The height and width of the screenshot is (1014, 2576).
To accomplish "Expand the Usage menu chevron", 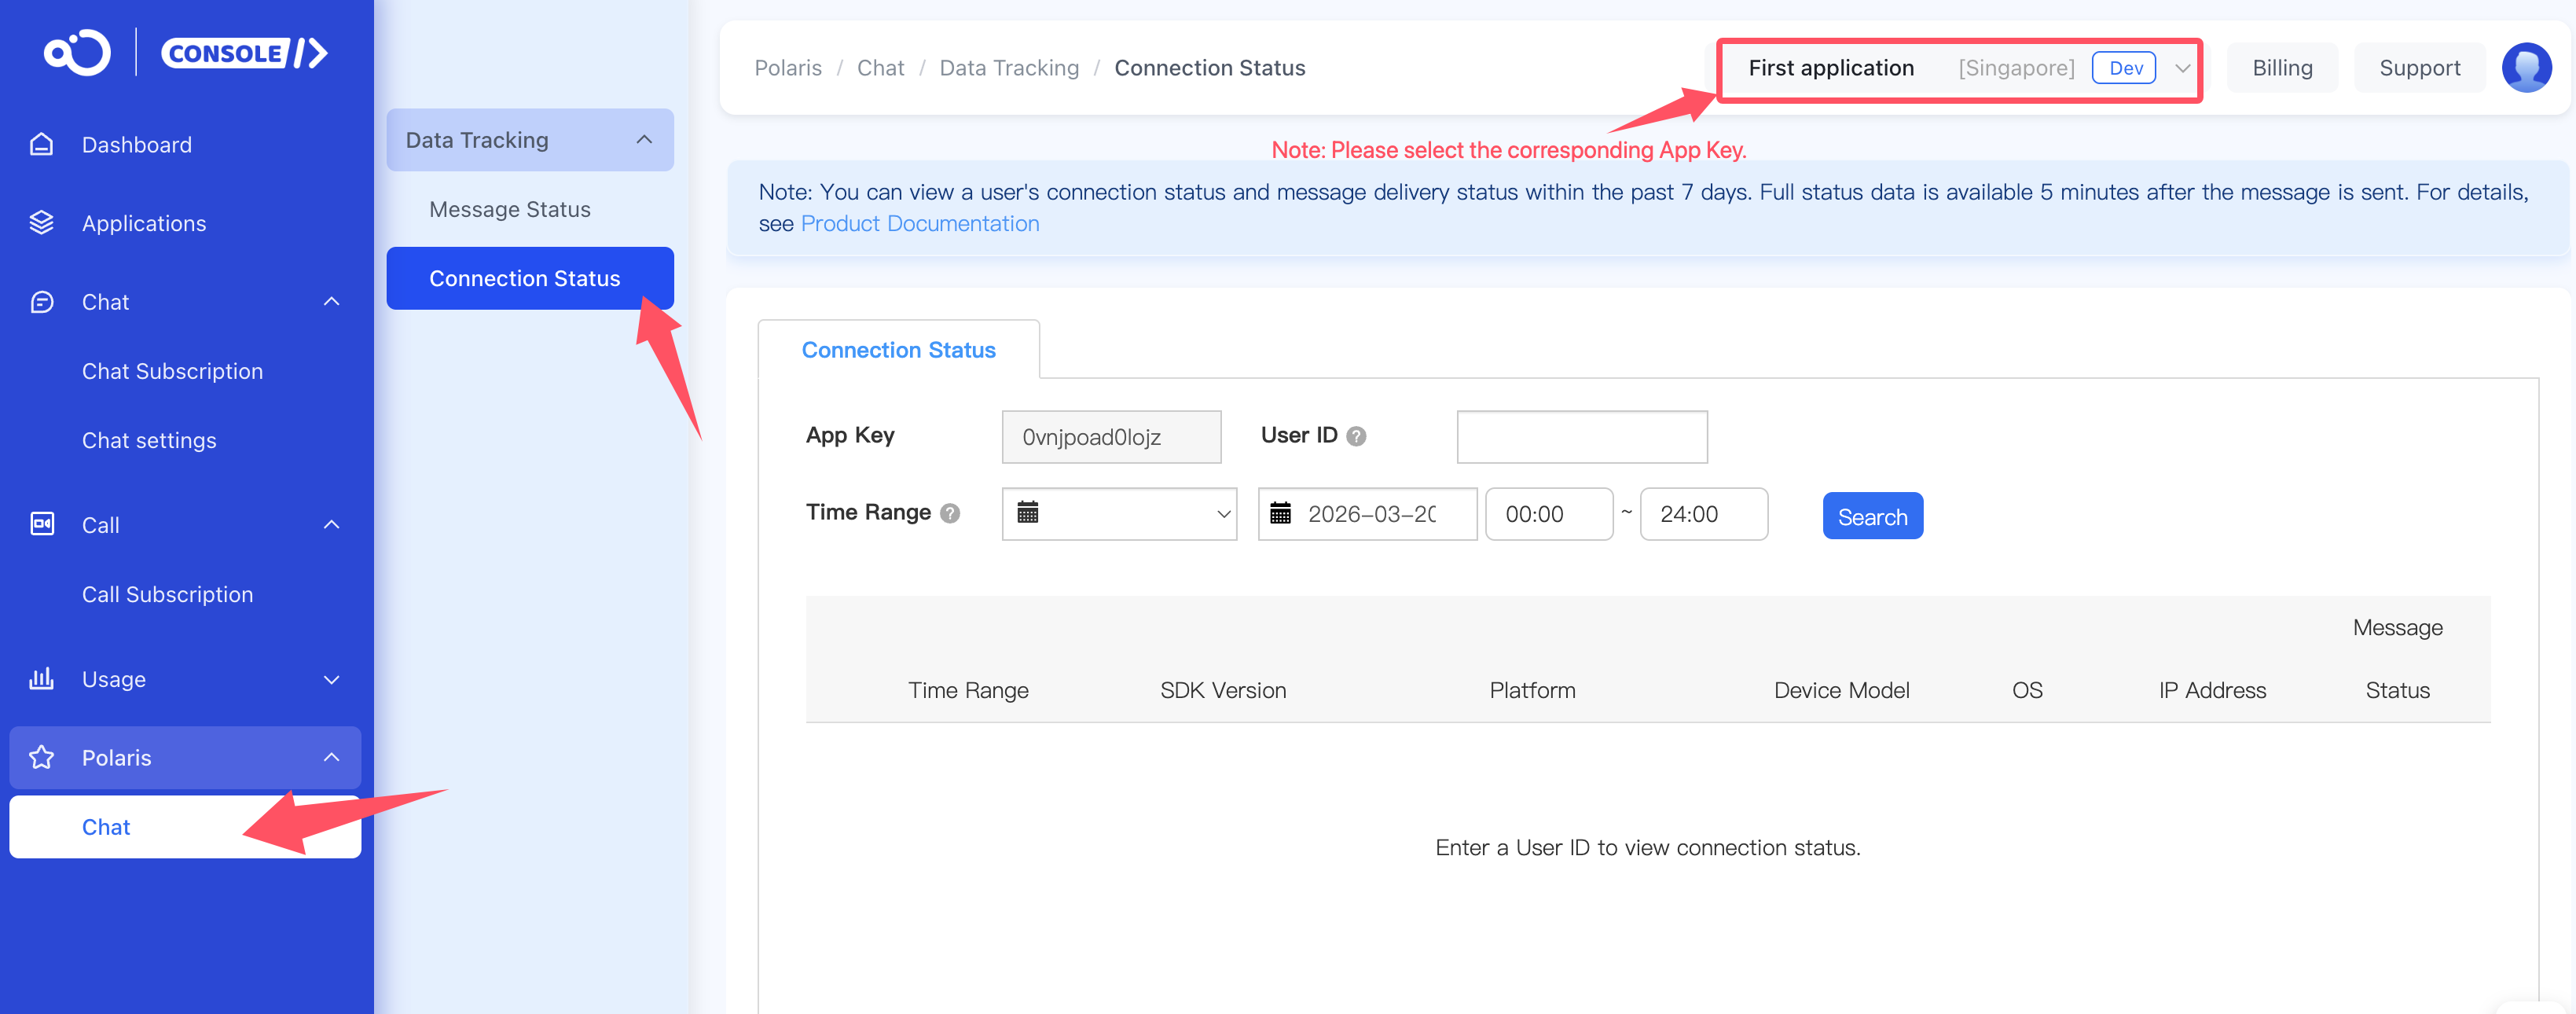I will 332,680.
